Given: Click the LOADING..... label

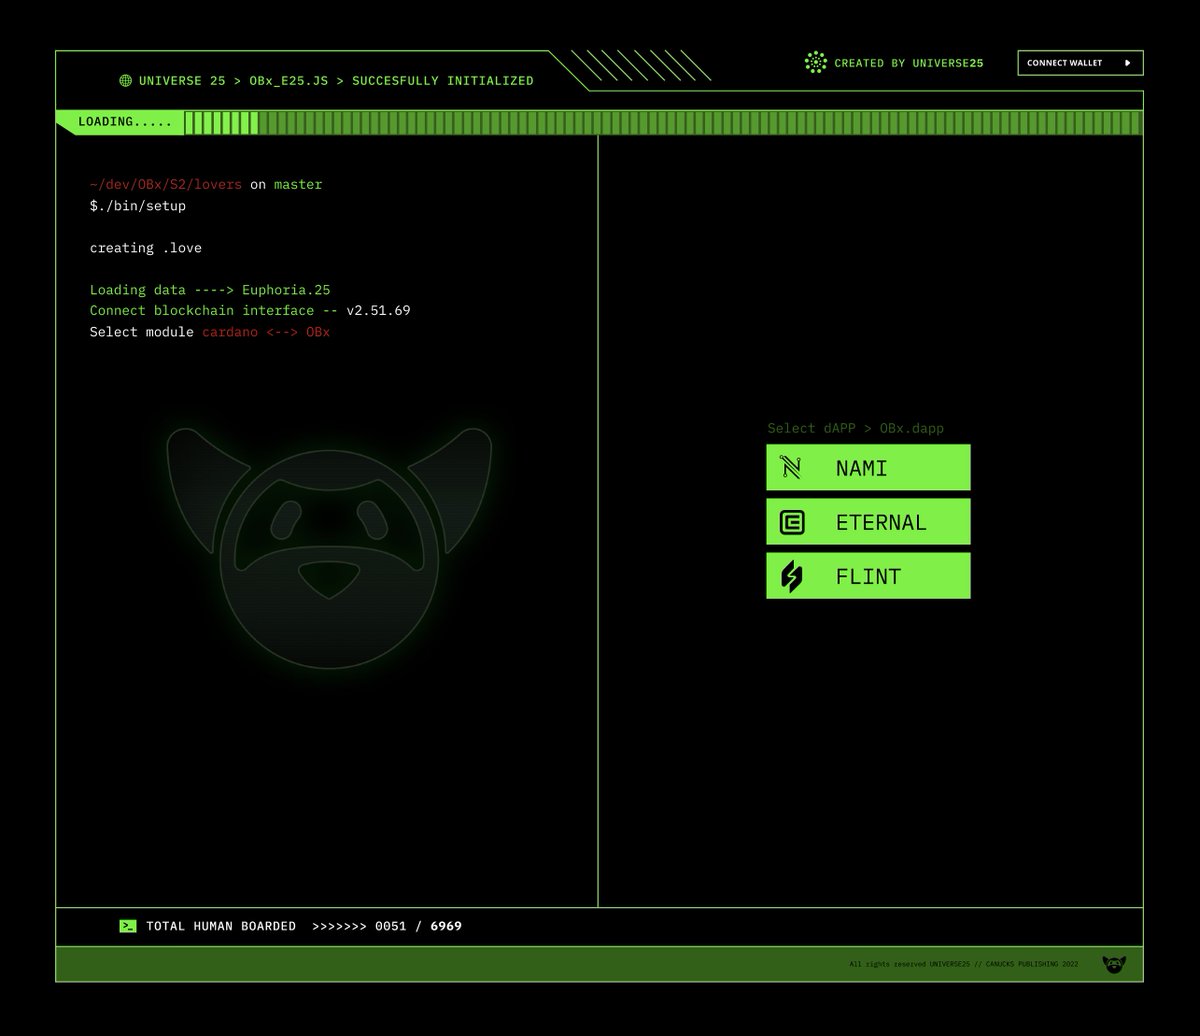Looking at the screenshot, I should tap(125, 122).
